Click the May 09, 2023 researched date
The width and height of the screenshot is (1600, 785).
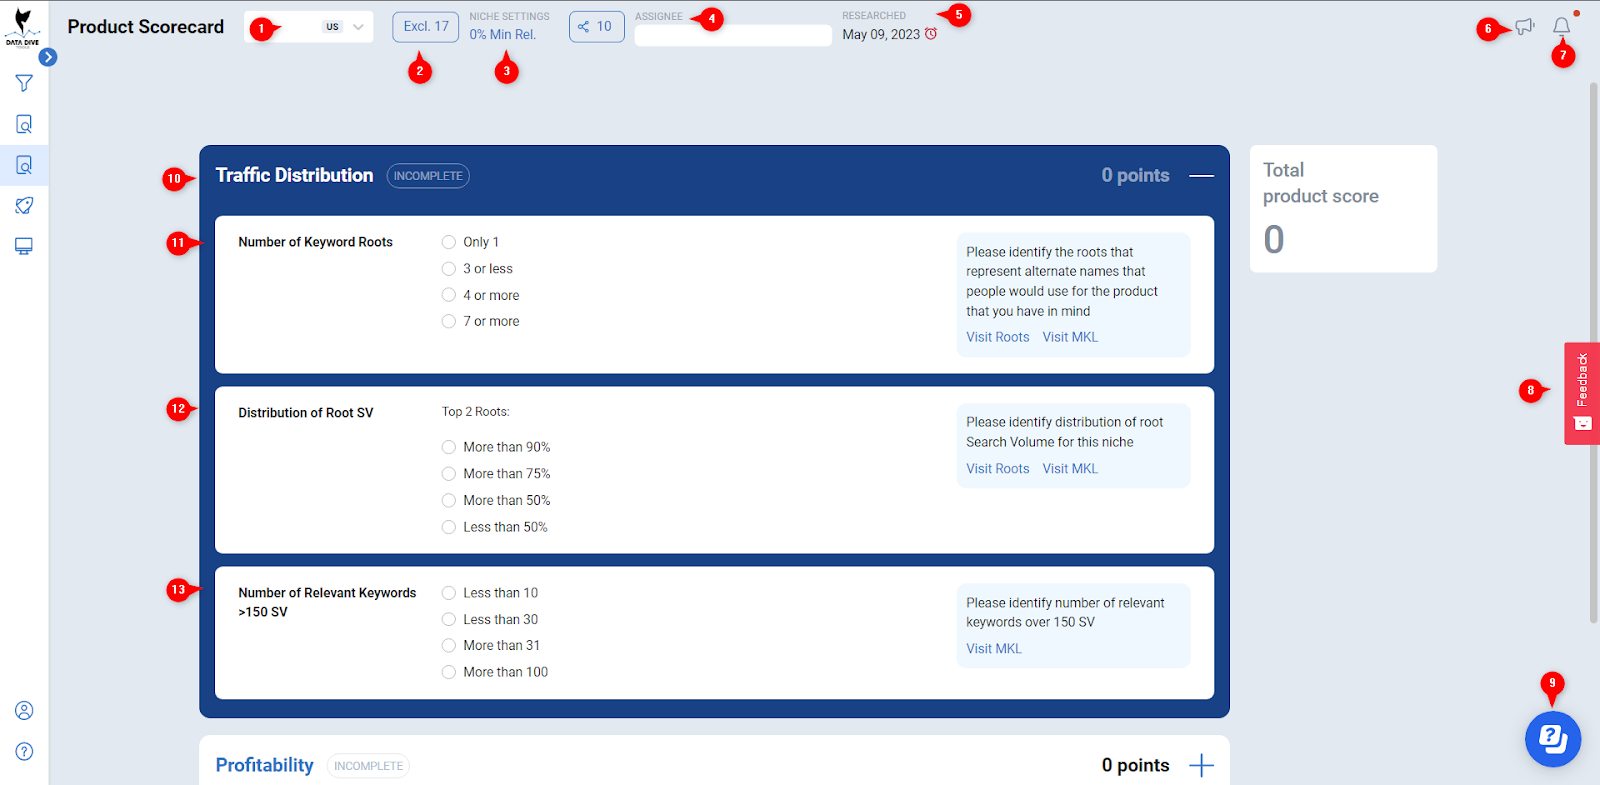point(881,34)
